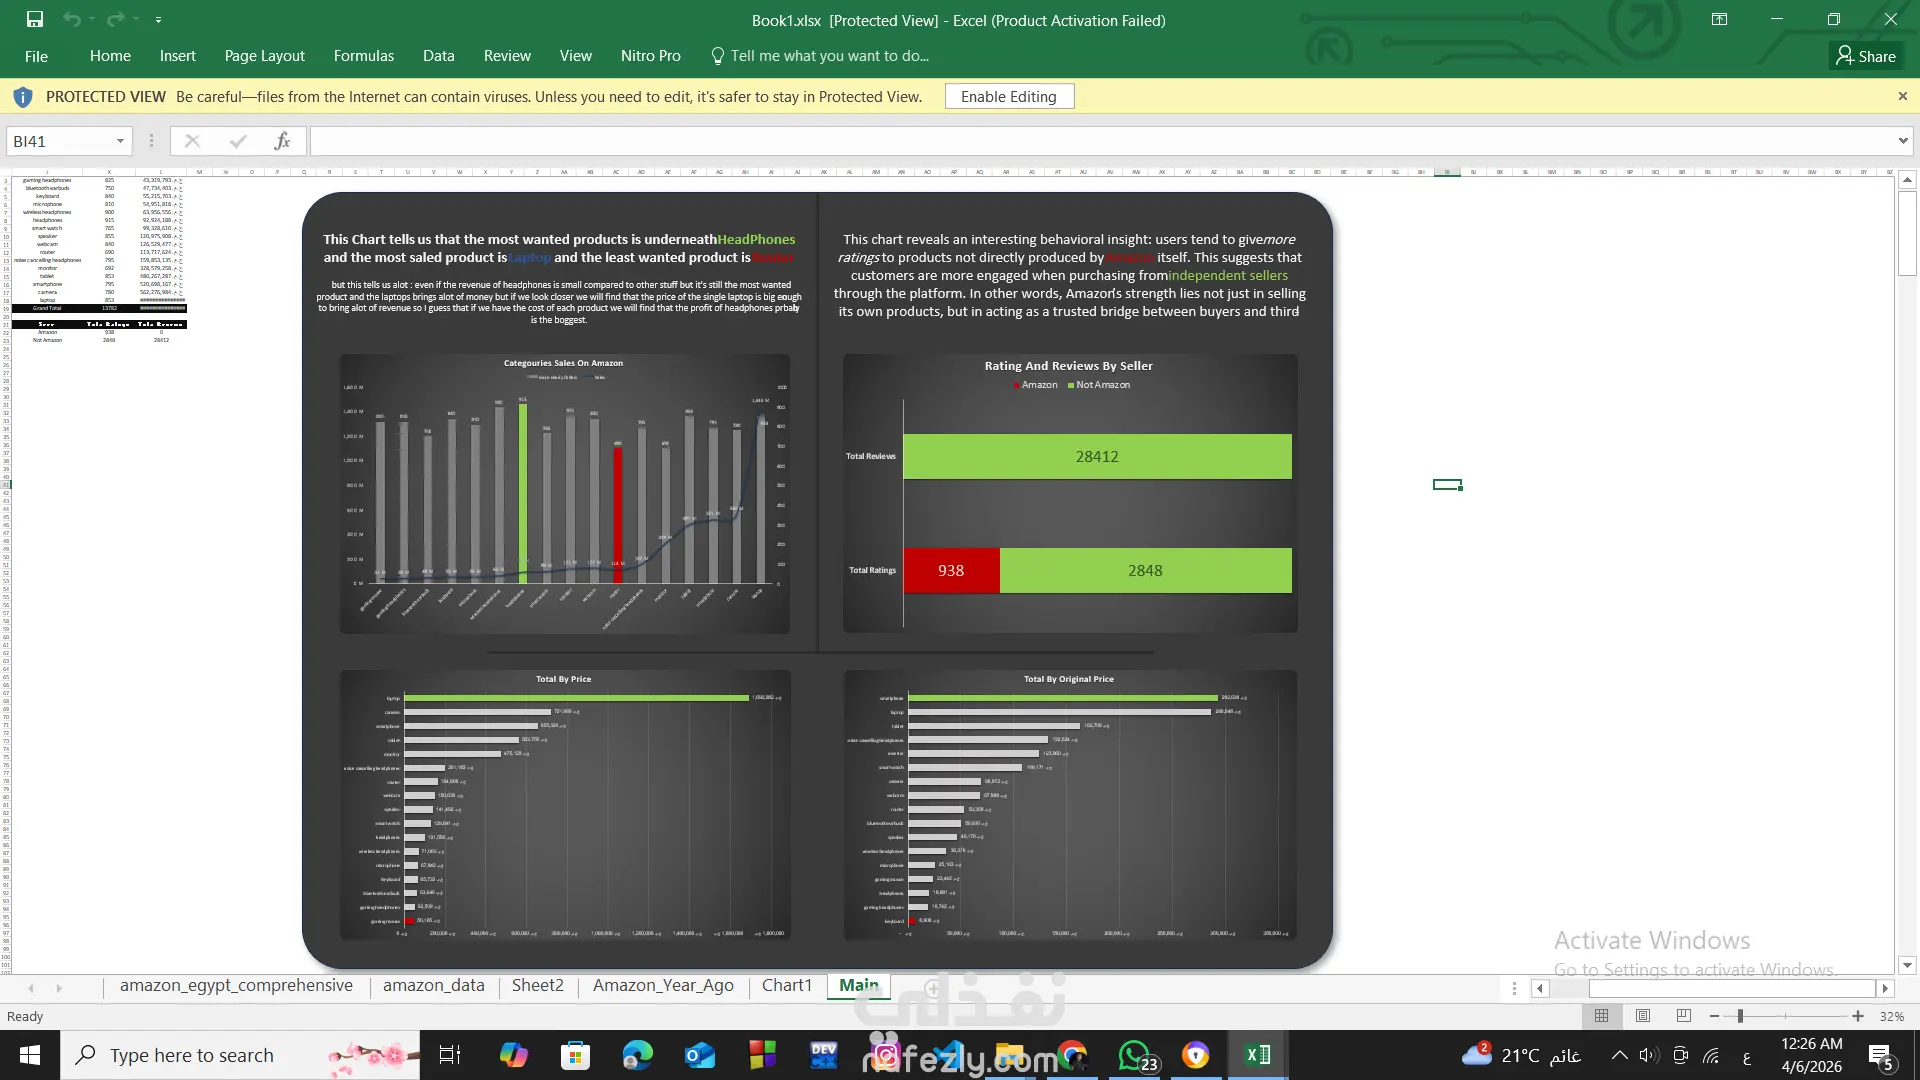This screenshot has width=1920, height=1080.
Task: Open Ribbon Display Options
Action: point(1719,19)
